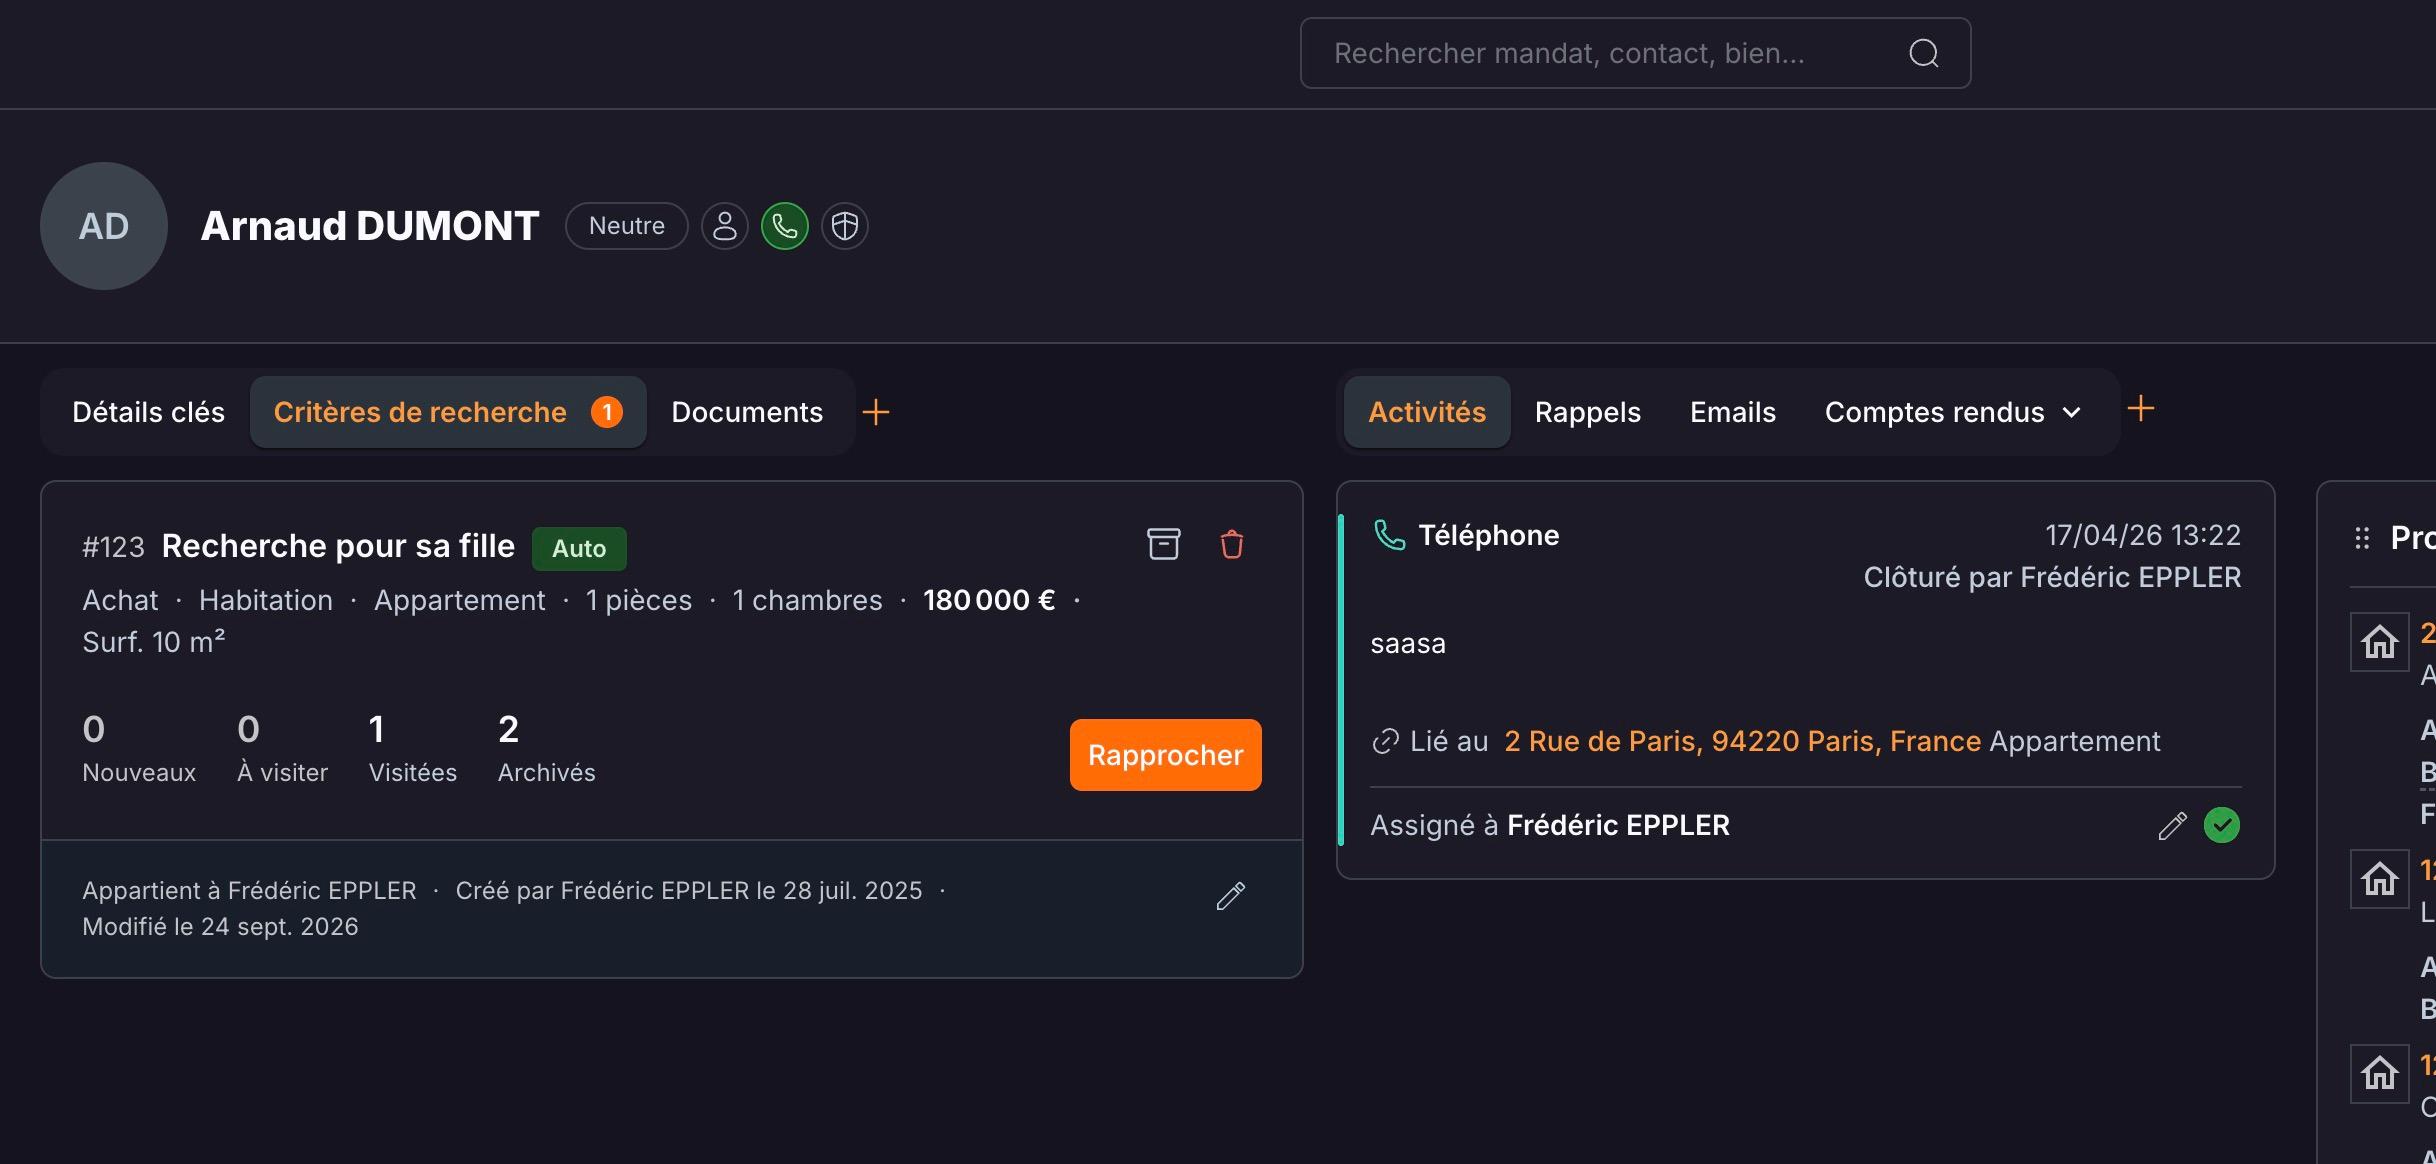This screenshot has width=2436, height=1164.
Task: Click the 180 000 € price value
Action: coord(989,600)
